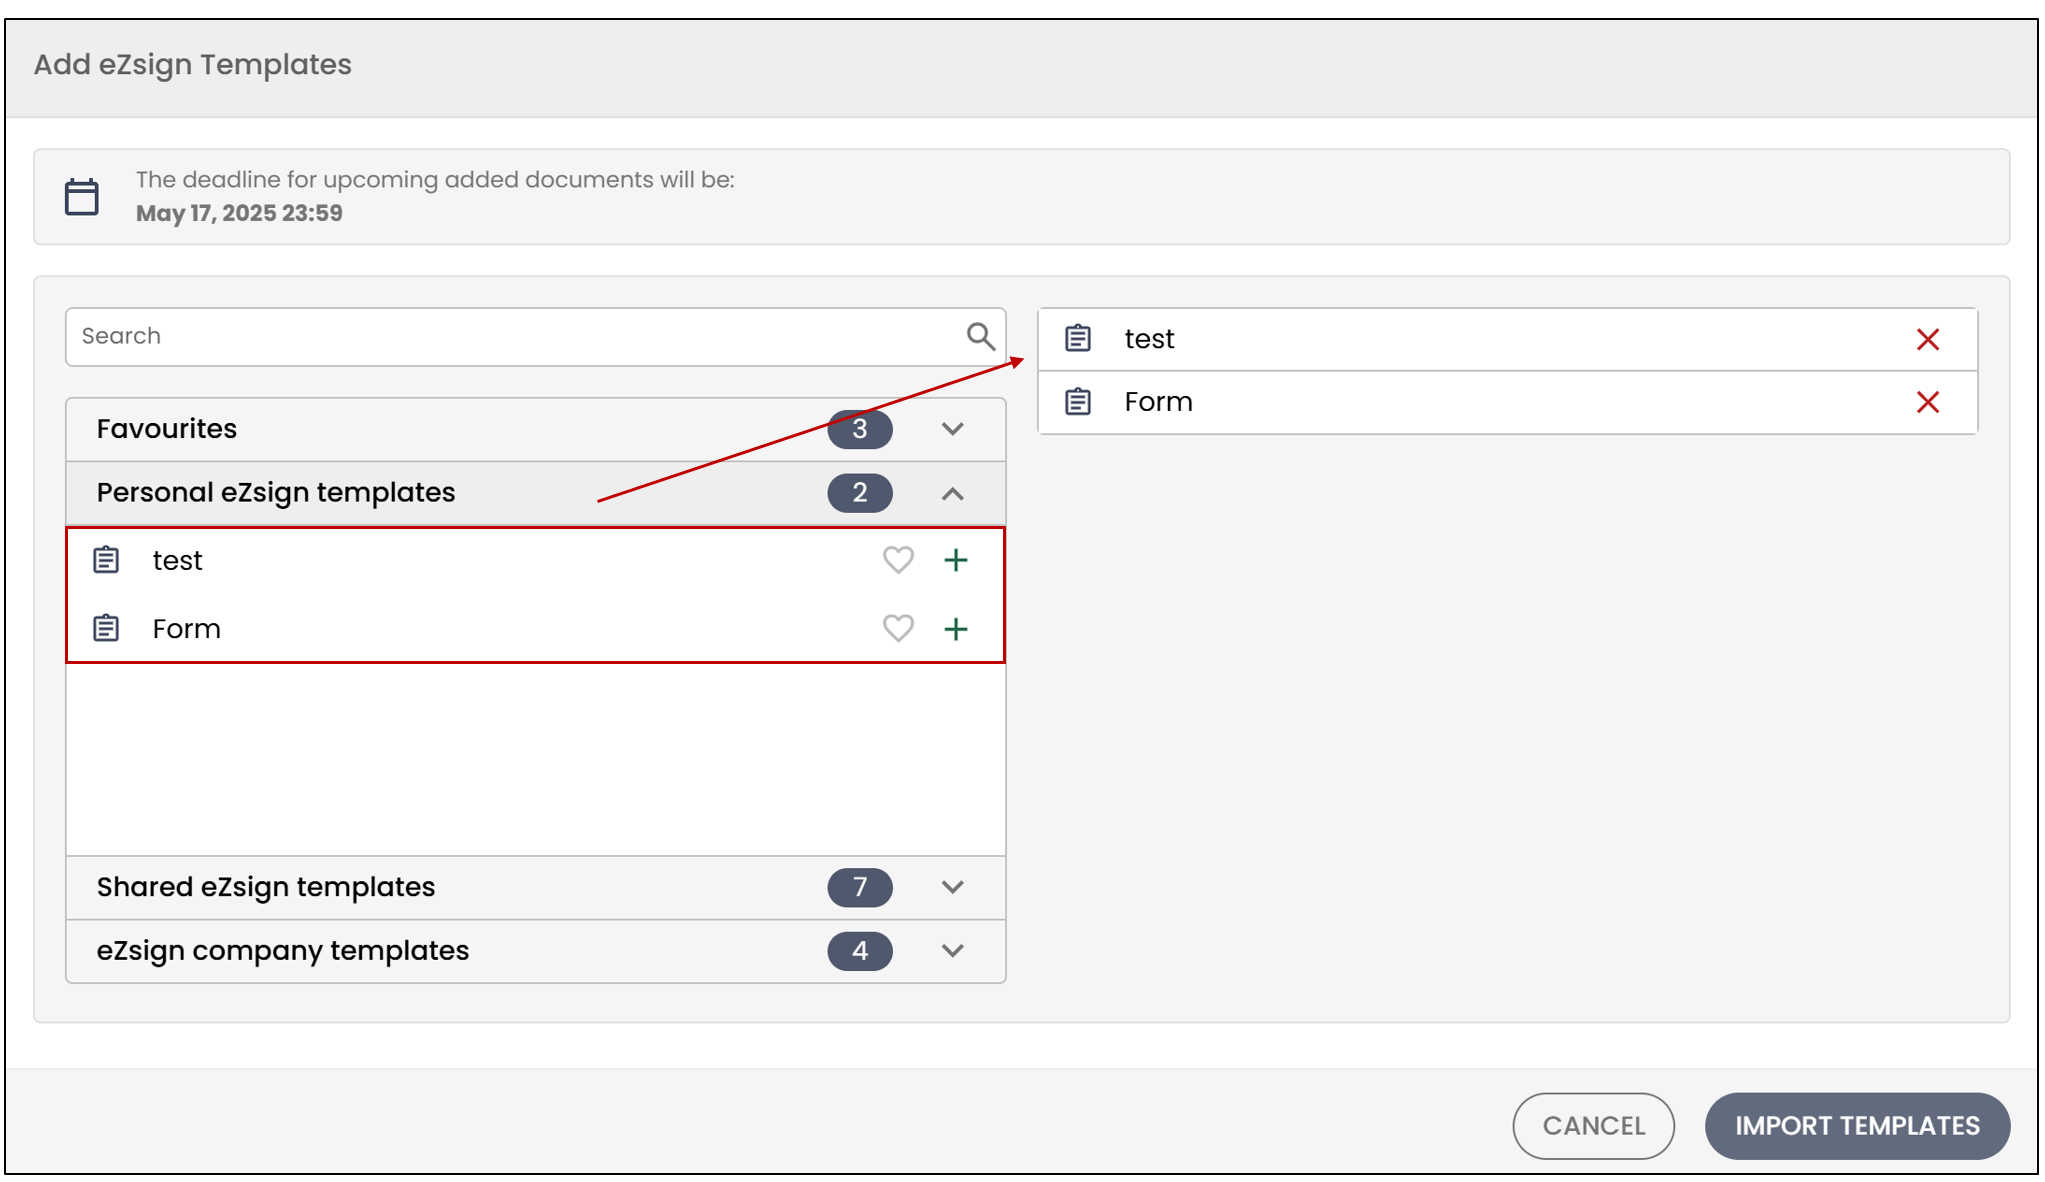This screenshot has width=2045, height=1182.
Task: Click clipboard icon beside test in personal list
Action: tap(106, 560)
